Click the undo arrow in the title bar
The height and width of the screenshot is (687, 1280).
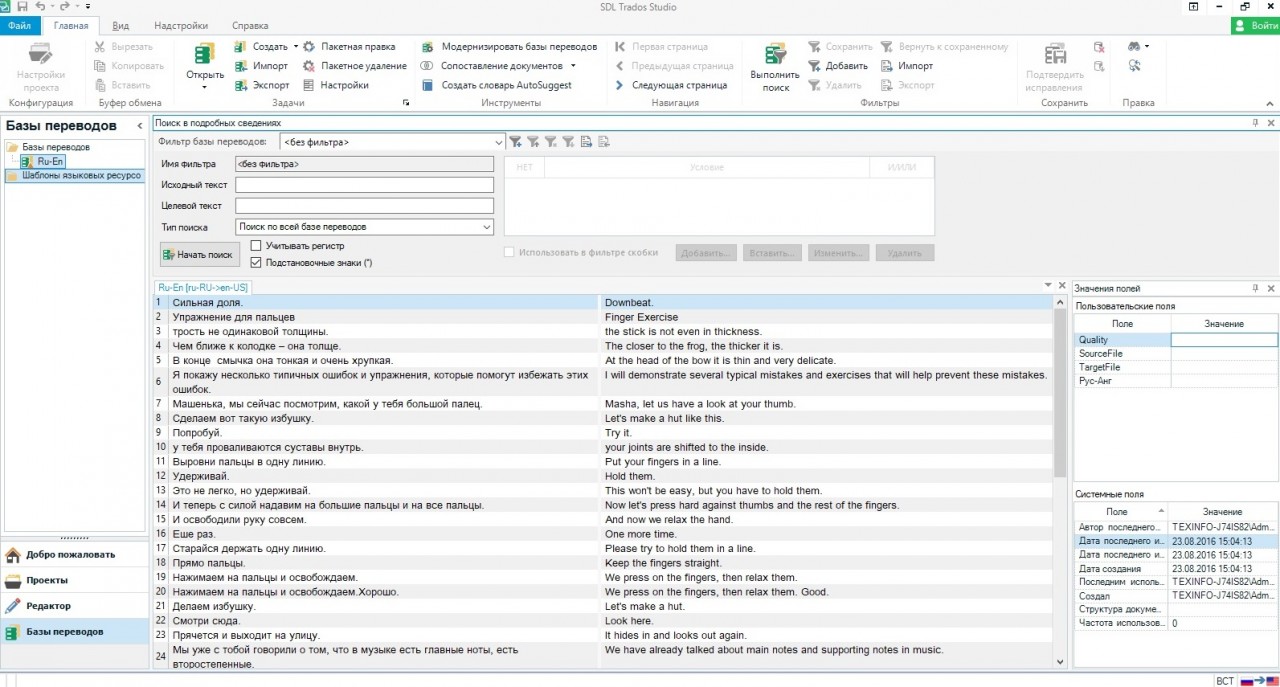coord(40,6)
